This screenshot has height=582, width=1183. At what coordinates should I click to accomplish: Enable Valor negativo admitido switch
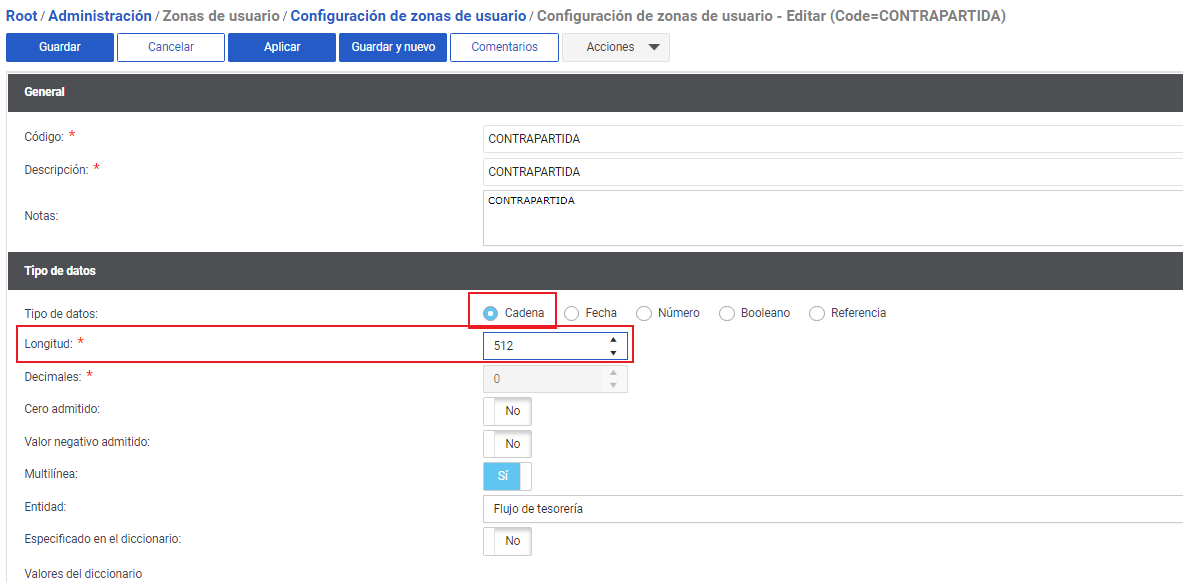click(x=507, y=443)
